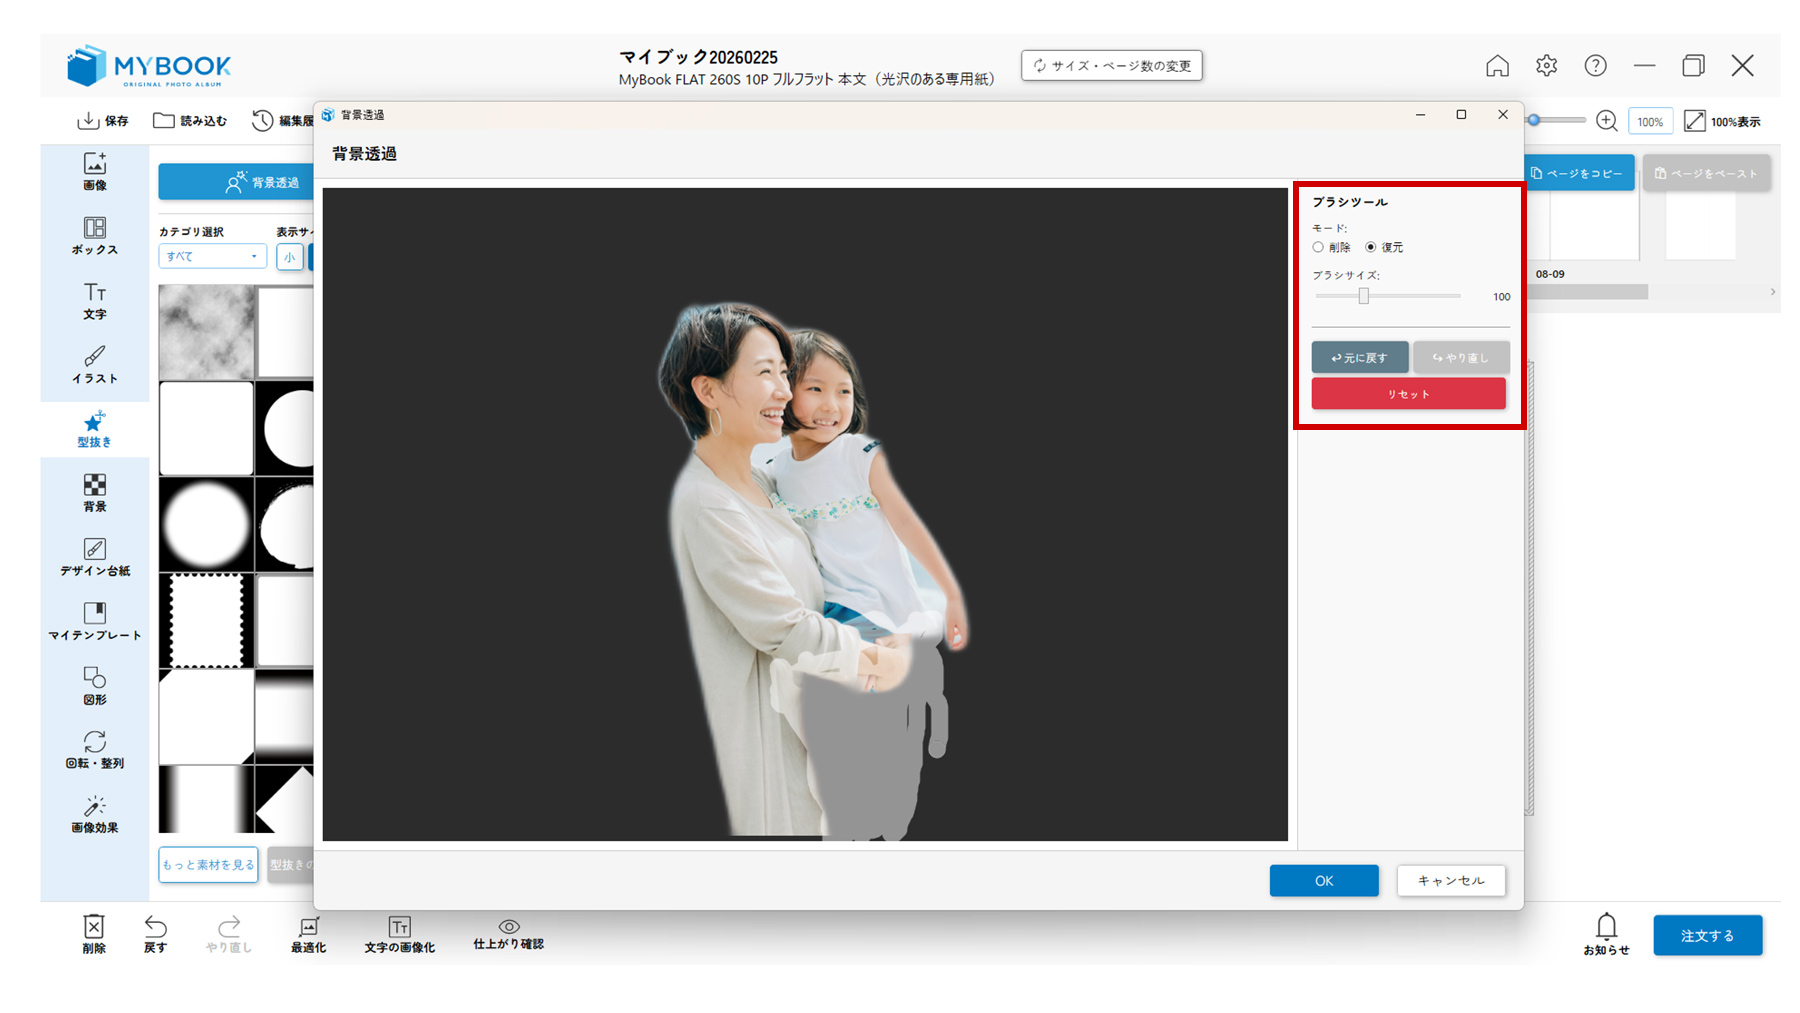Click the page strip horizontal scrollbar
1800x1013 pixels.
[x=1588, y=292]
